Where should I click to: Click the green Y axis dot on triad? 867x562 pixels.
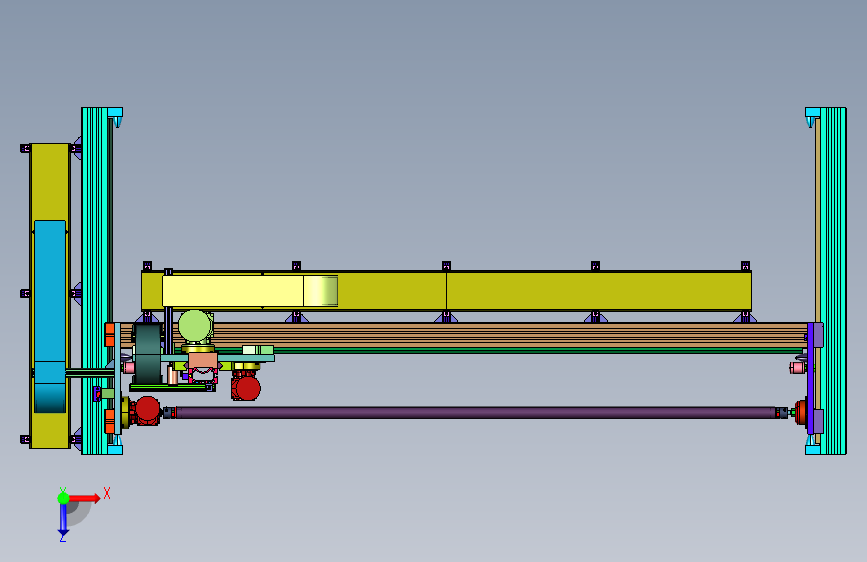(63, 498)
